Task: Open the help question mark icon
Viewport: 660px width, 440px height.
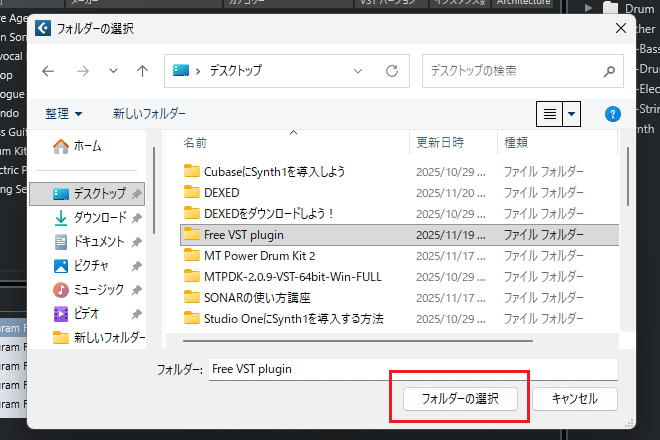Action: click(x=614, y=114)
